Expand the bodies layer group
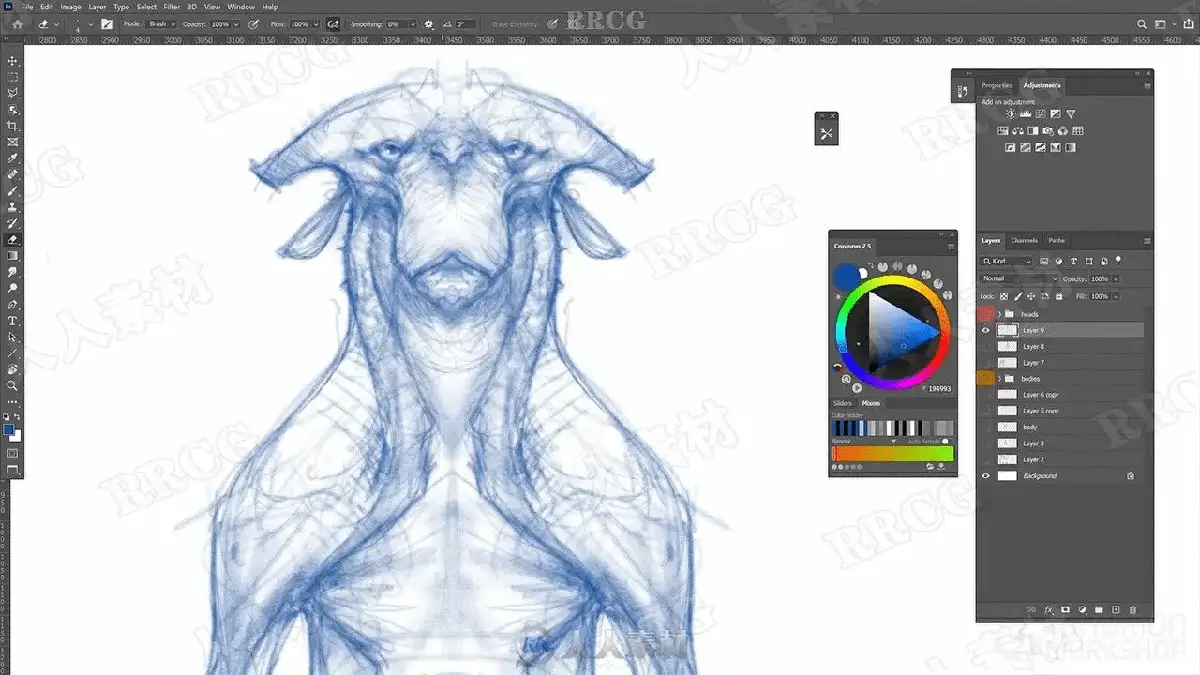Image resolution: width=1200 pixels, height=675 pixels. point(999,379)
